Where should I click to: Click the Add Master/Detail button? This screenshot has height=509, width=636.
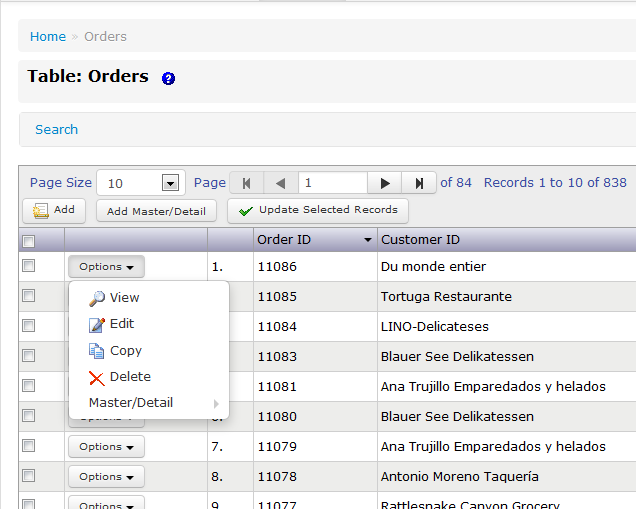click(x=156, y=211)
